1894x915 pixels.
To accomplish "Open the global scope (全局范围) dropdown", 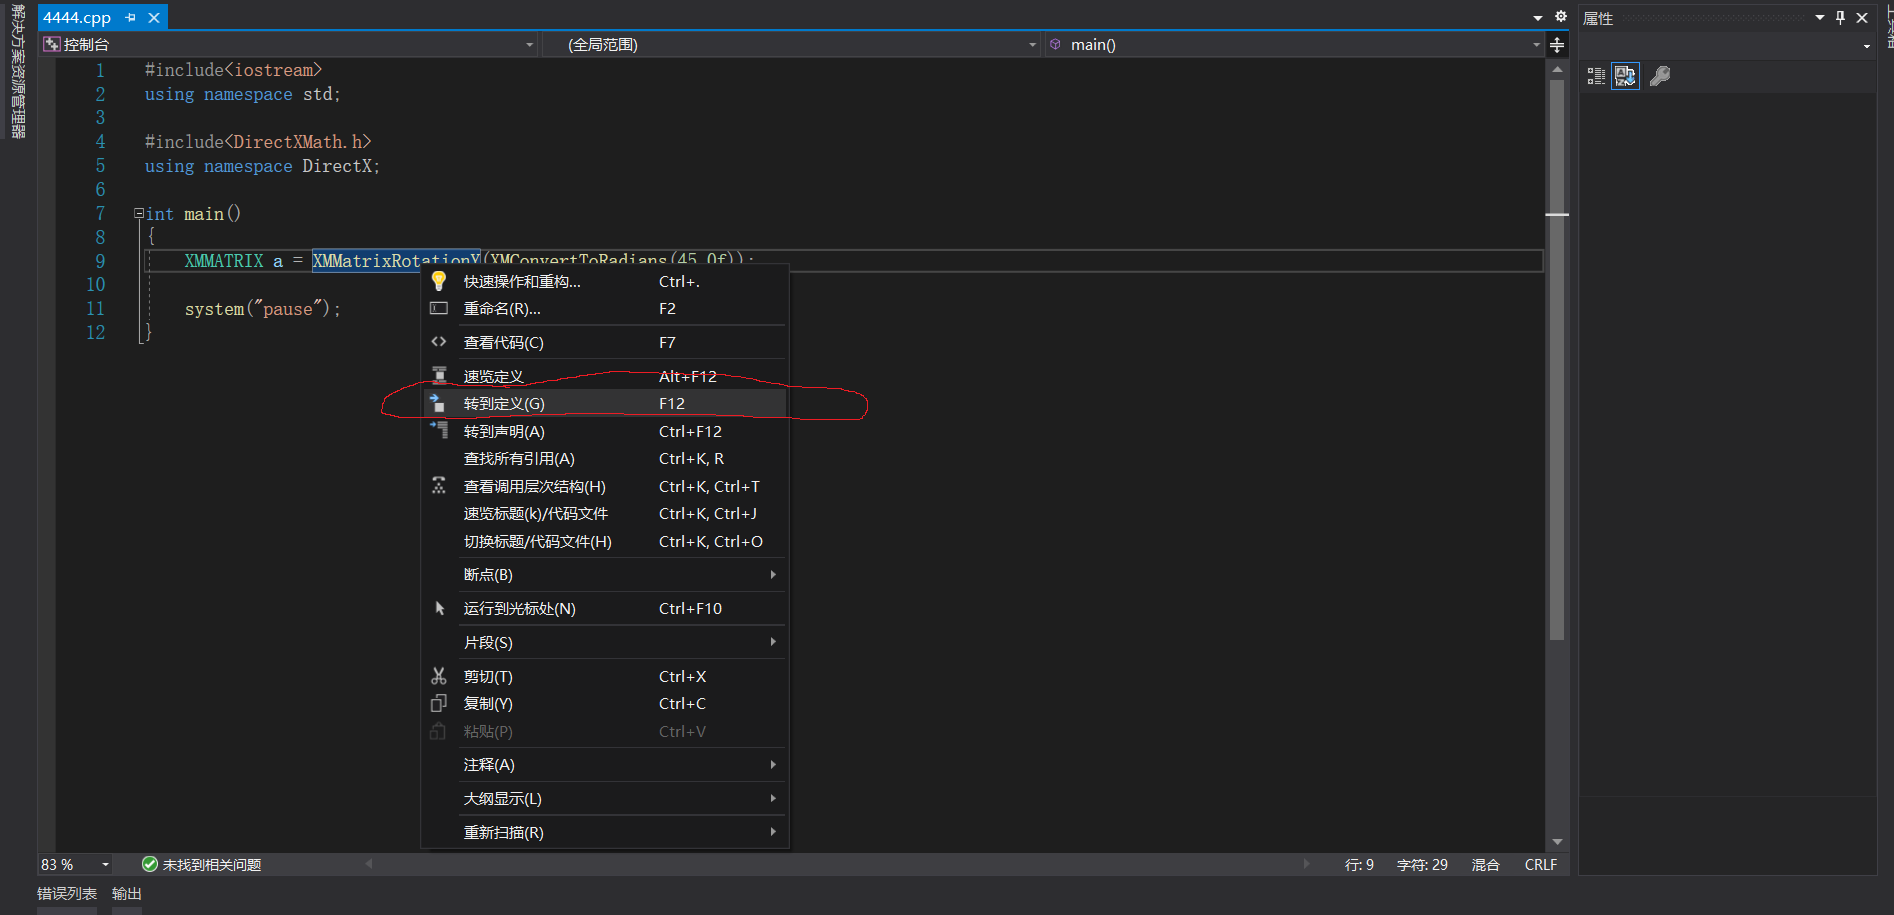I will click(791, 45).
